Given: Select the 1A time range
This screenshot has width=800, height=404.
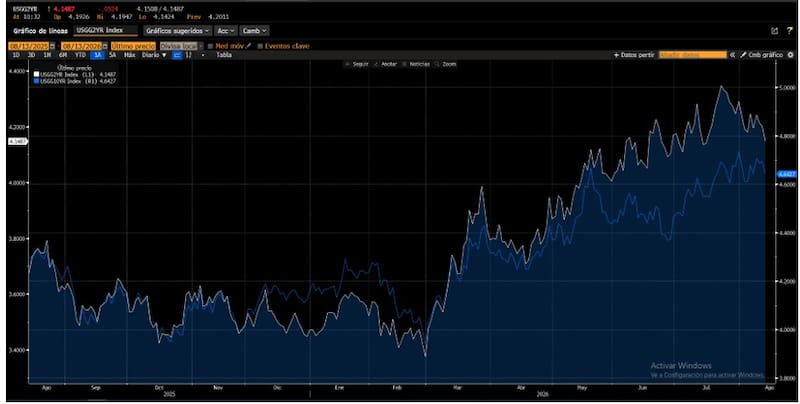Looking at the screenshot, I should point(97,55).
